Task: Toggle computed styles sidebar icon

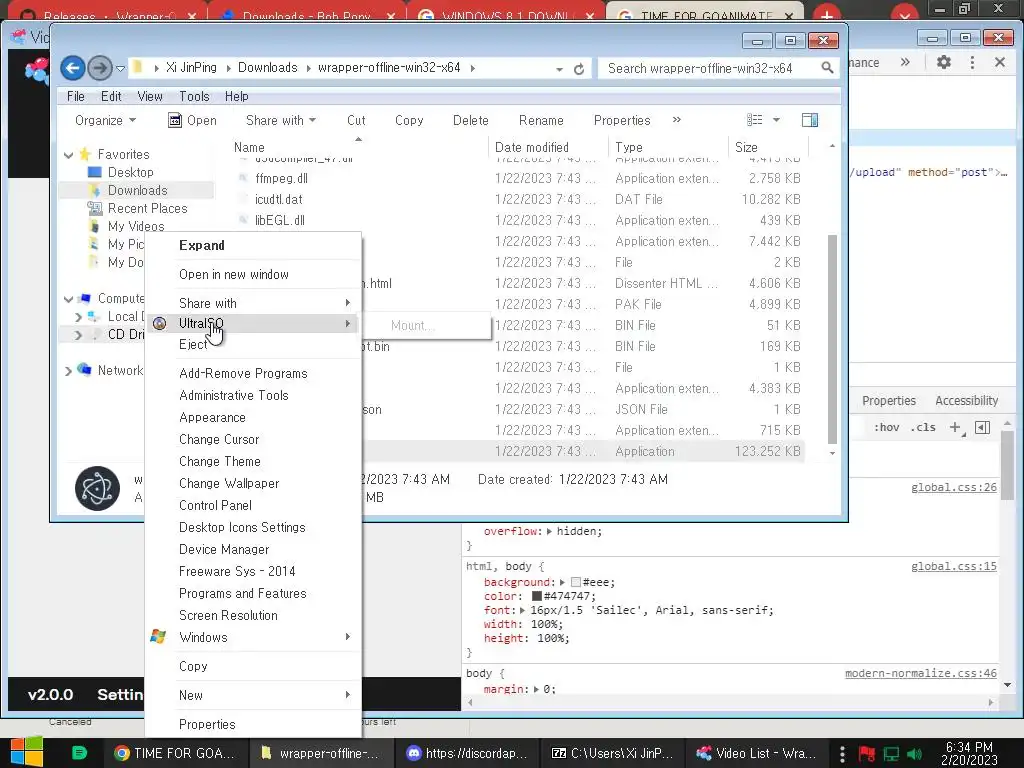Action: 982,428
